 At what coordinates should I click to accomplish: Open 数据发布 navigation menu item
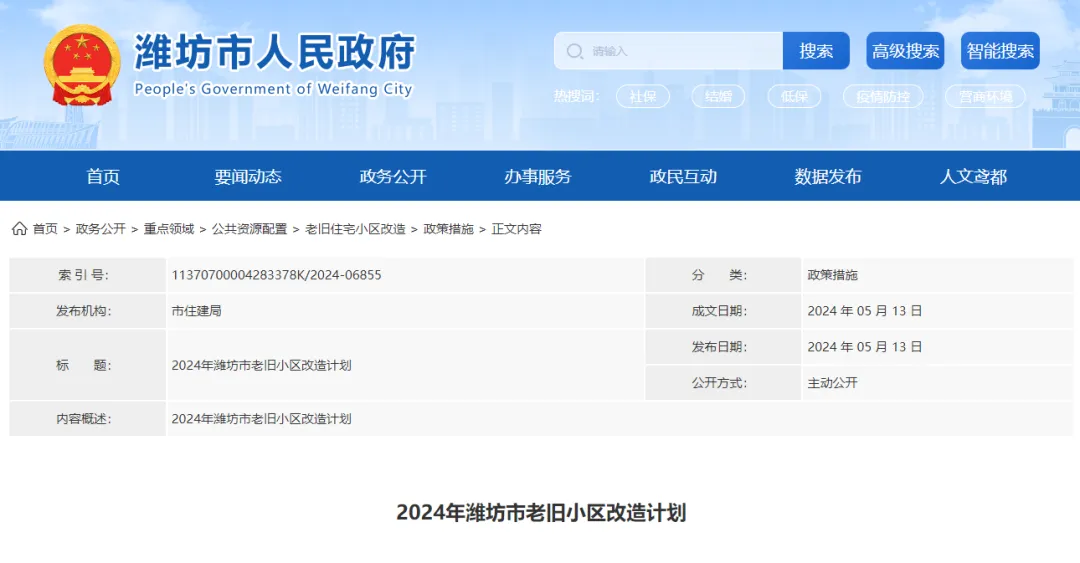click(828, 177)
